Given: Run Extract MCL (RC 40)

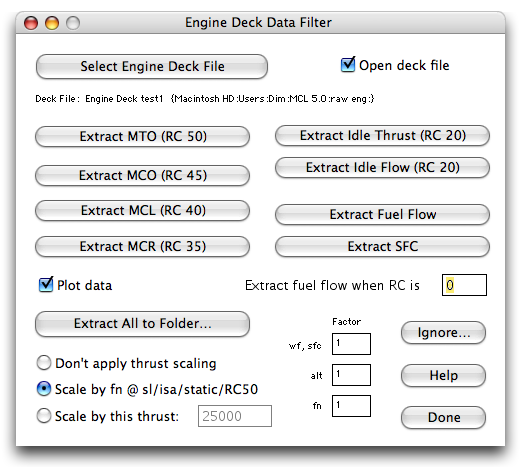Looking at the screenshot, I should click(142, 211).
